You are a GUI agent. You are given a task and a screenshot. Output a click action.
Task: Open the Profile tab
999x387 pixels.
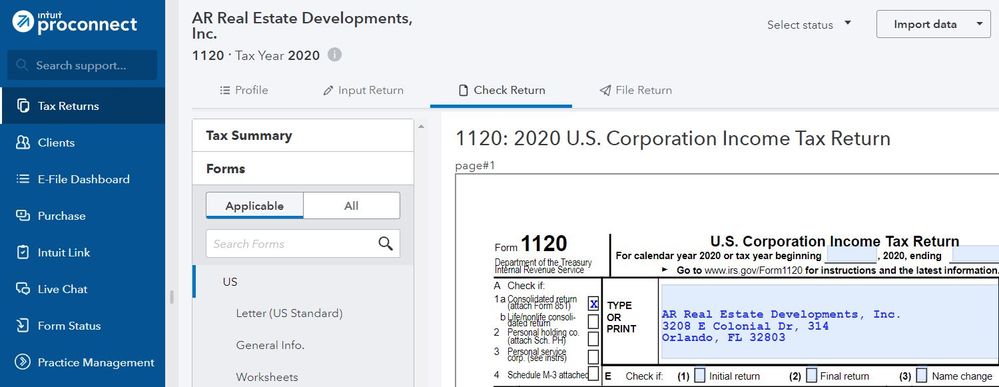click(244, 91)
